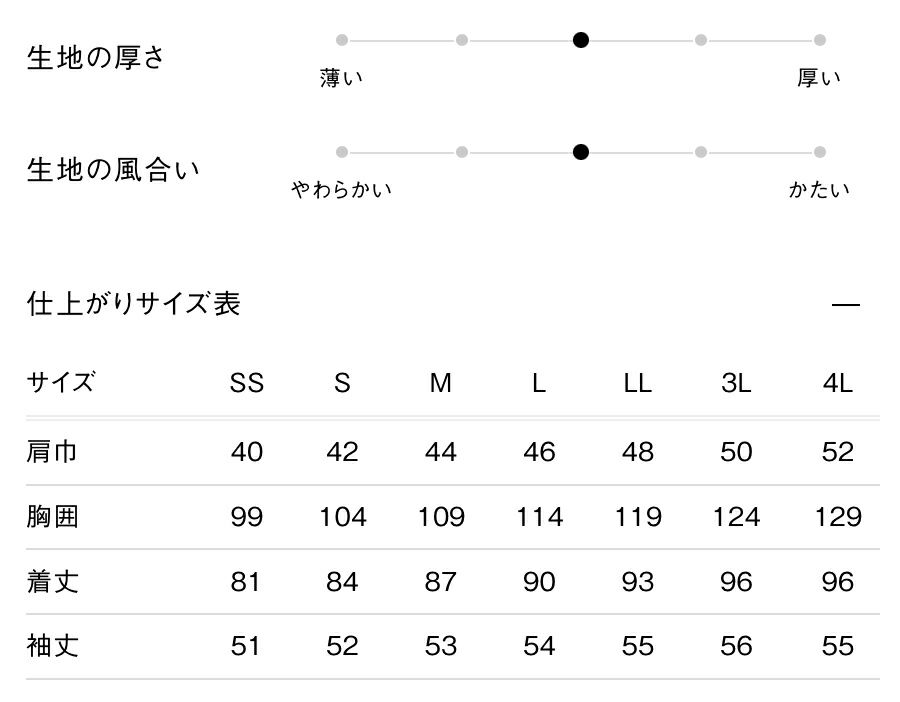Click the rightmost dot above 厚い
This screenshot has height=702, width=900.
[820, 40]
